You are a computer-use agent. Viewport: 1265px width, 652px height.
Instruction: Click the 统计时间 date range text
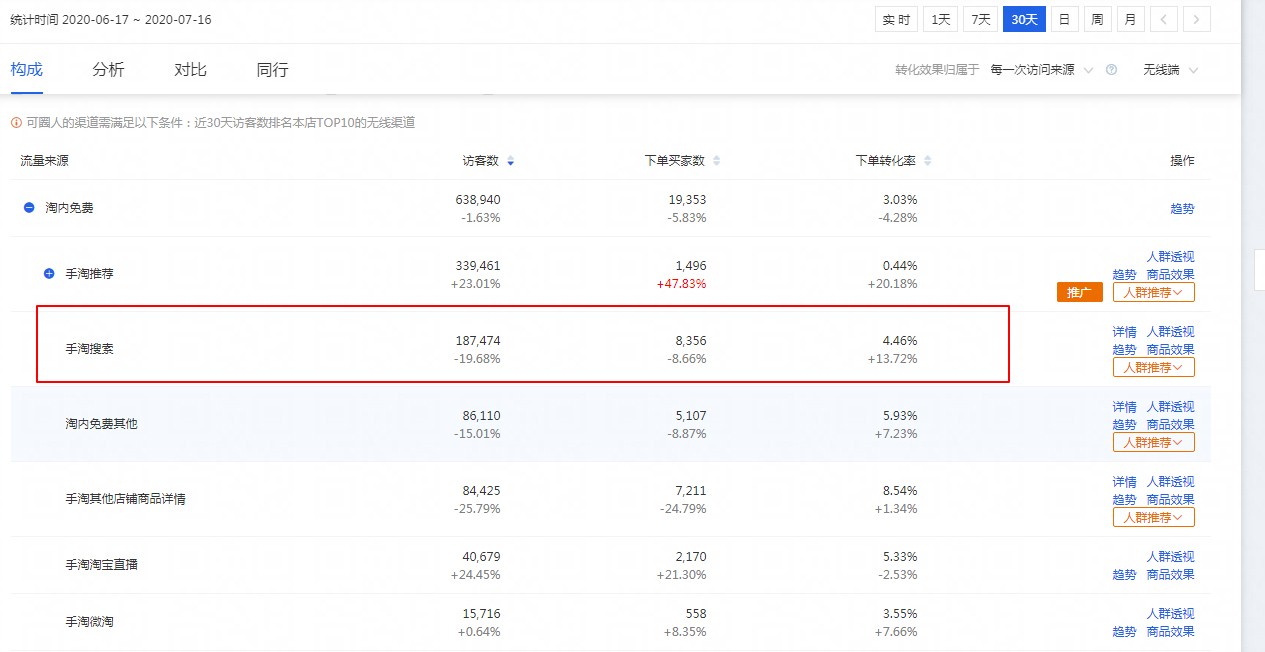(x=111, y=20)
